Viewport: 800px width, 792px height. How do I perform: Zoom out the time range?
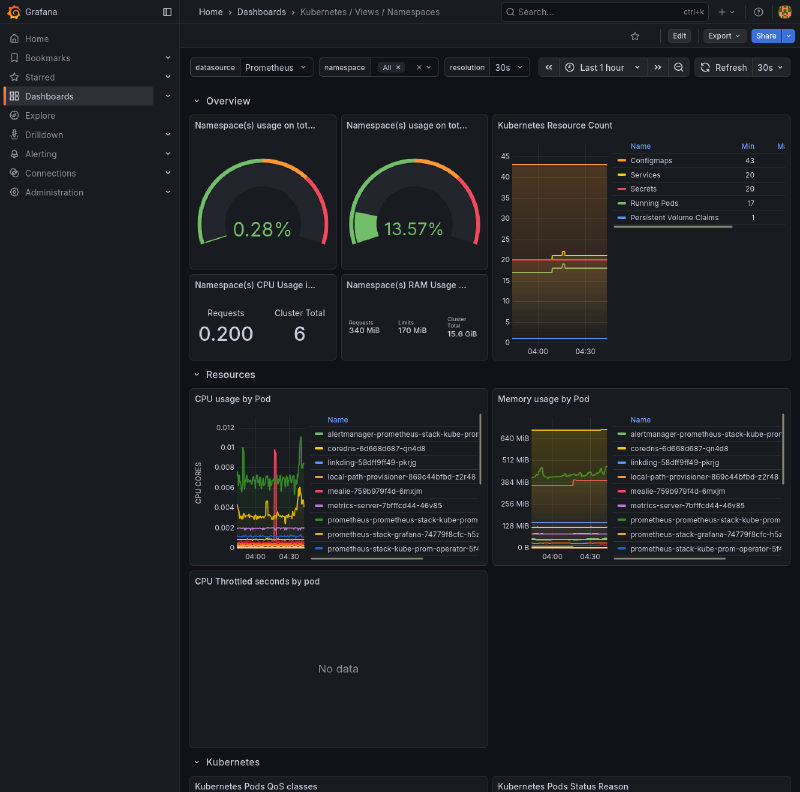tap(679, 67)
